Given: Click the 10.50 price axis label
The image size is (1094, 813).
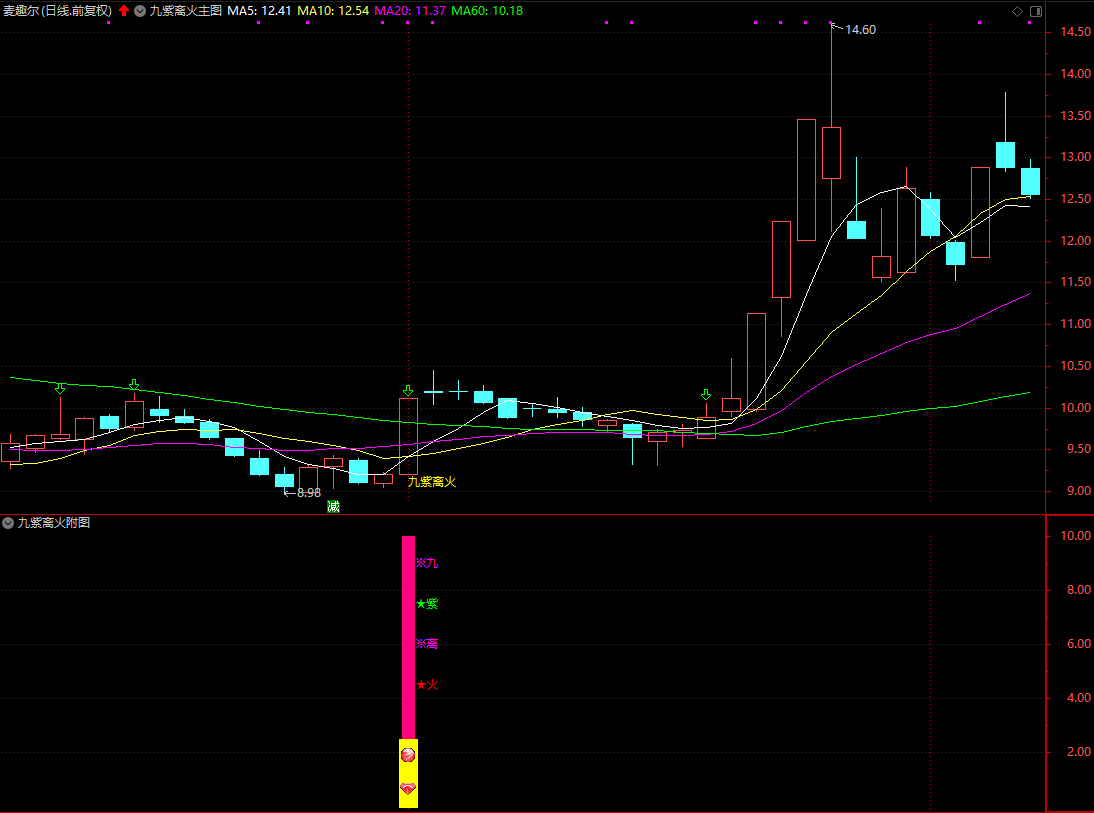Looking at the screenshot, I should tap(1075, 366).
